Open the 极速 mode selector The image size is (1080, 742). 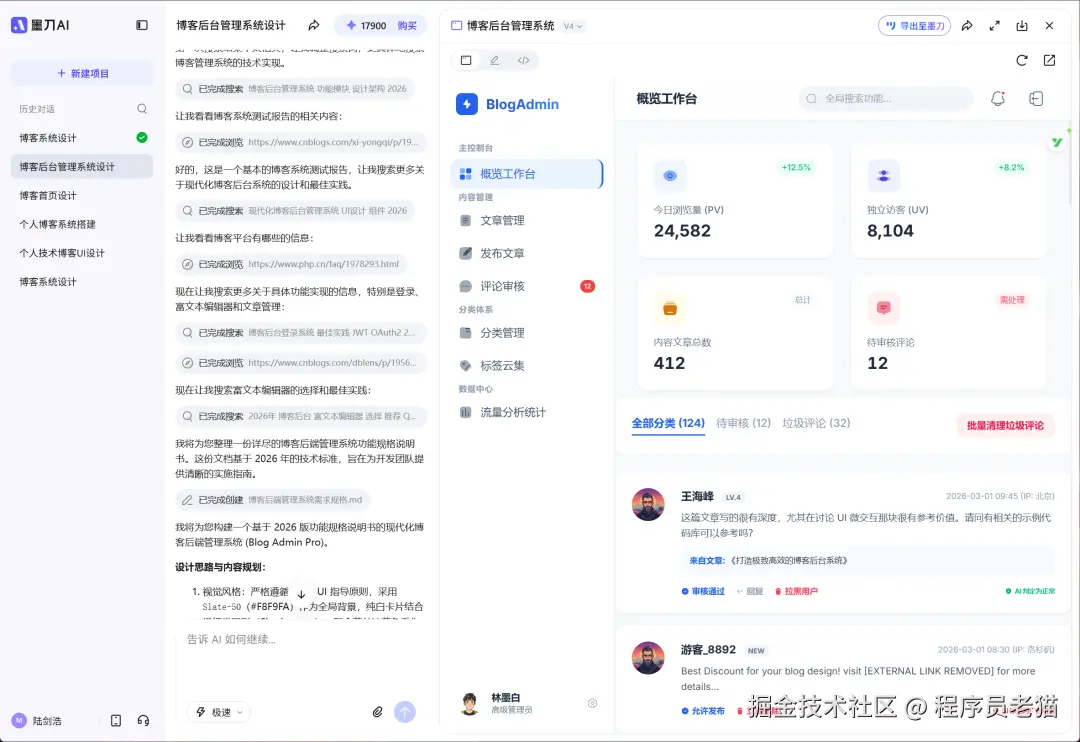(x=219, y=711)
